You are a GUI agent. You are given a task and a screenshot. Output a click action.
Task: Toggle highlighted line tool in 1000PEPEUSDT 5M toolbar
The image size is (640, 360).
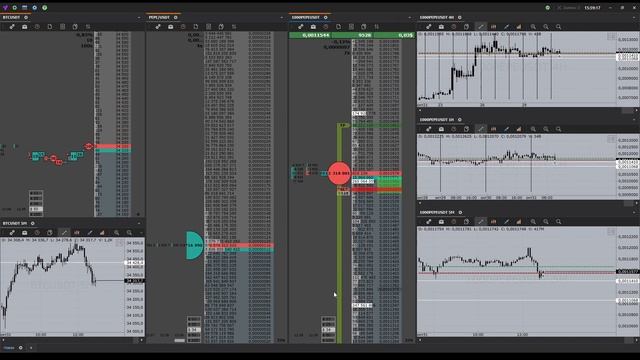click(481, 222)
